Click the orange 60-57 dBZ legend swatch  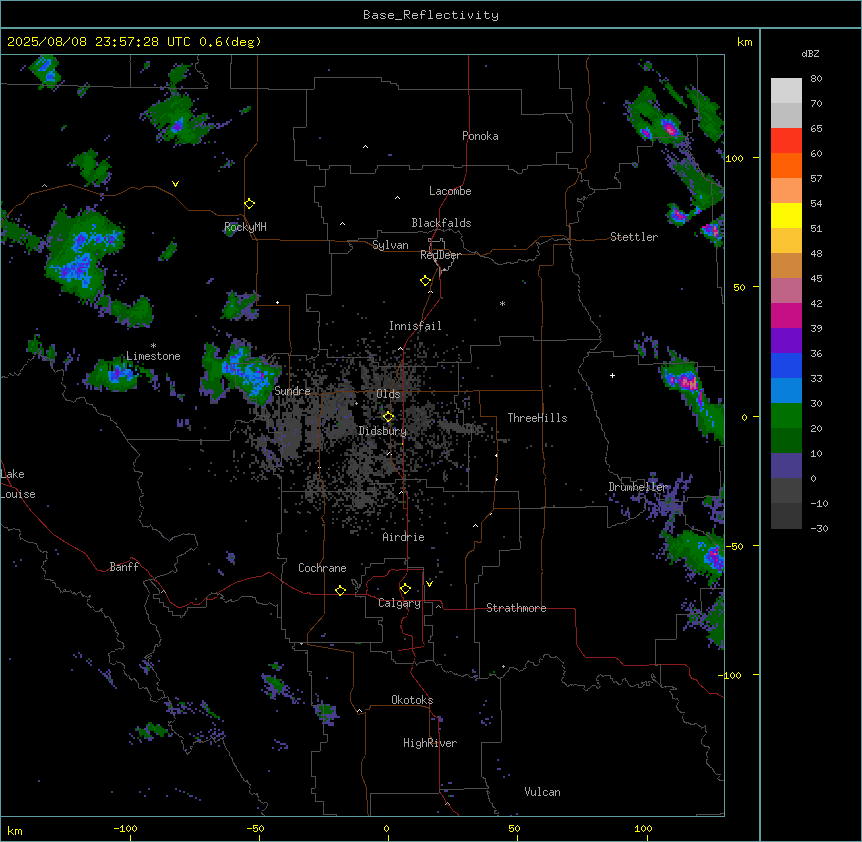click(786, 165)
